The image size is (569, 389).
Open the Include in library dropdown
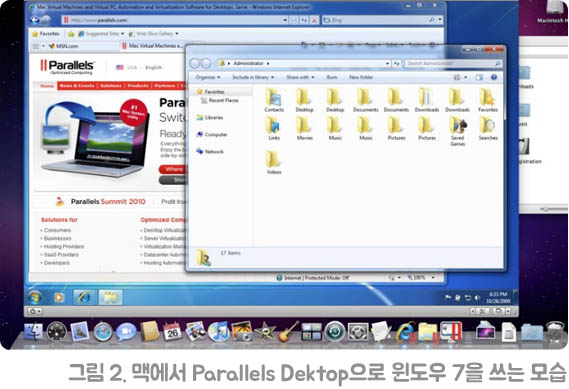(x=253, y=77)
